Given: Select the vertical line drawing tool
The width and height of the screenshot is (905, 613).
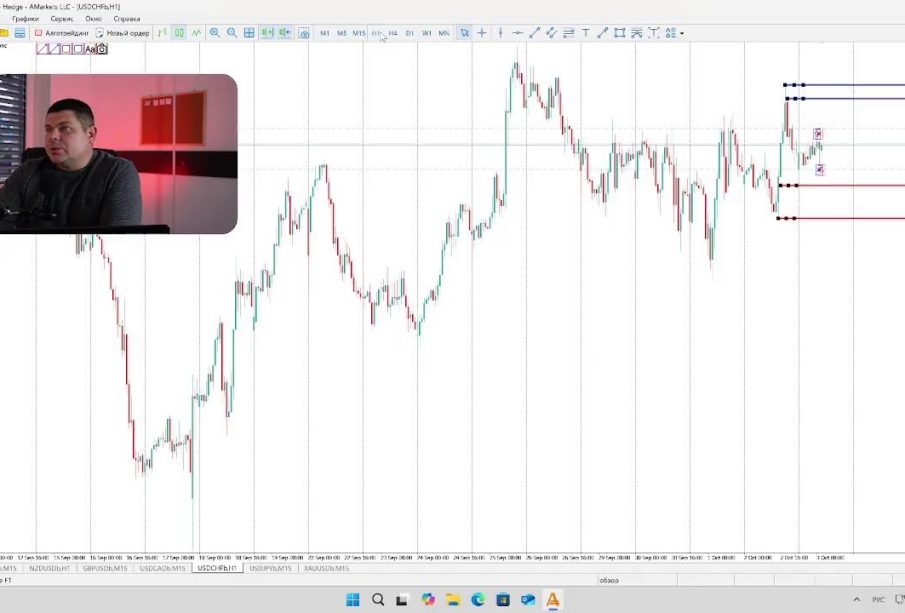Looking at the screenshot, I should coord(500,33).
